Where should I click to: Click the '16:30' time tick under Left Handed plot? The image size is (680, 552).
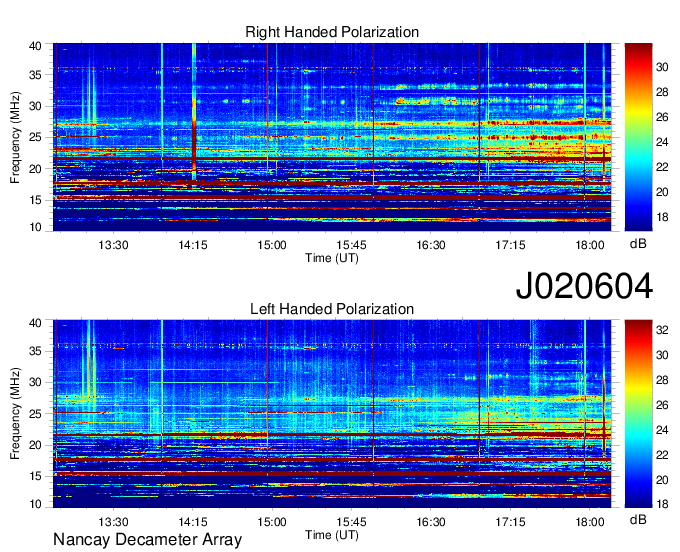(x=431, y=522)
